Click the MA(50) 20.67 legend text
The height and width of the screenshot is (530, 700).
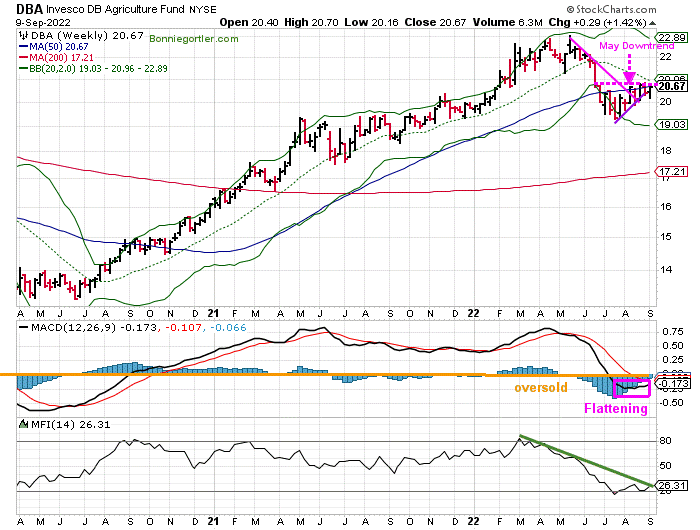(x=58, y=46)
